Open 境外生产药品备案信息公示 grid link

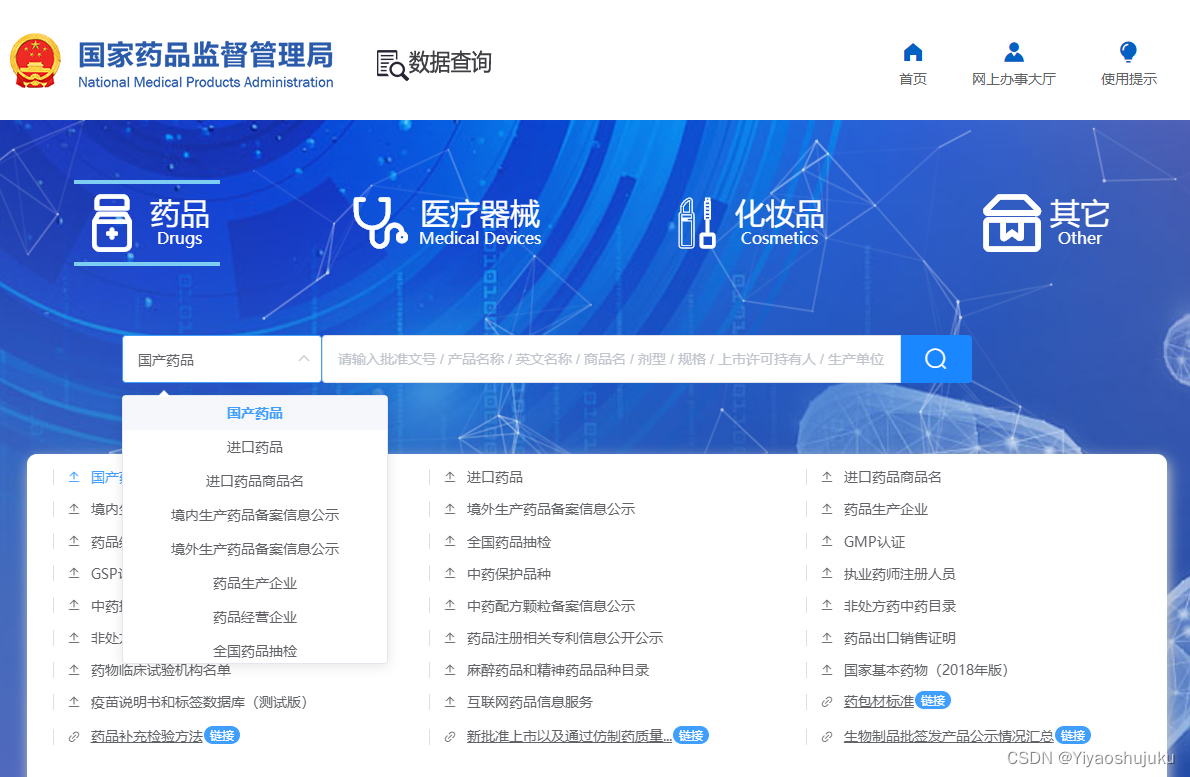click(551, 509)
